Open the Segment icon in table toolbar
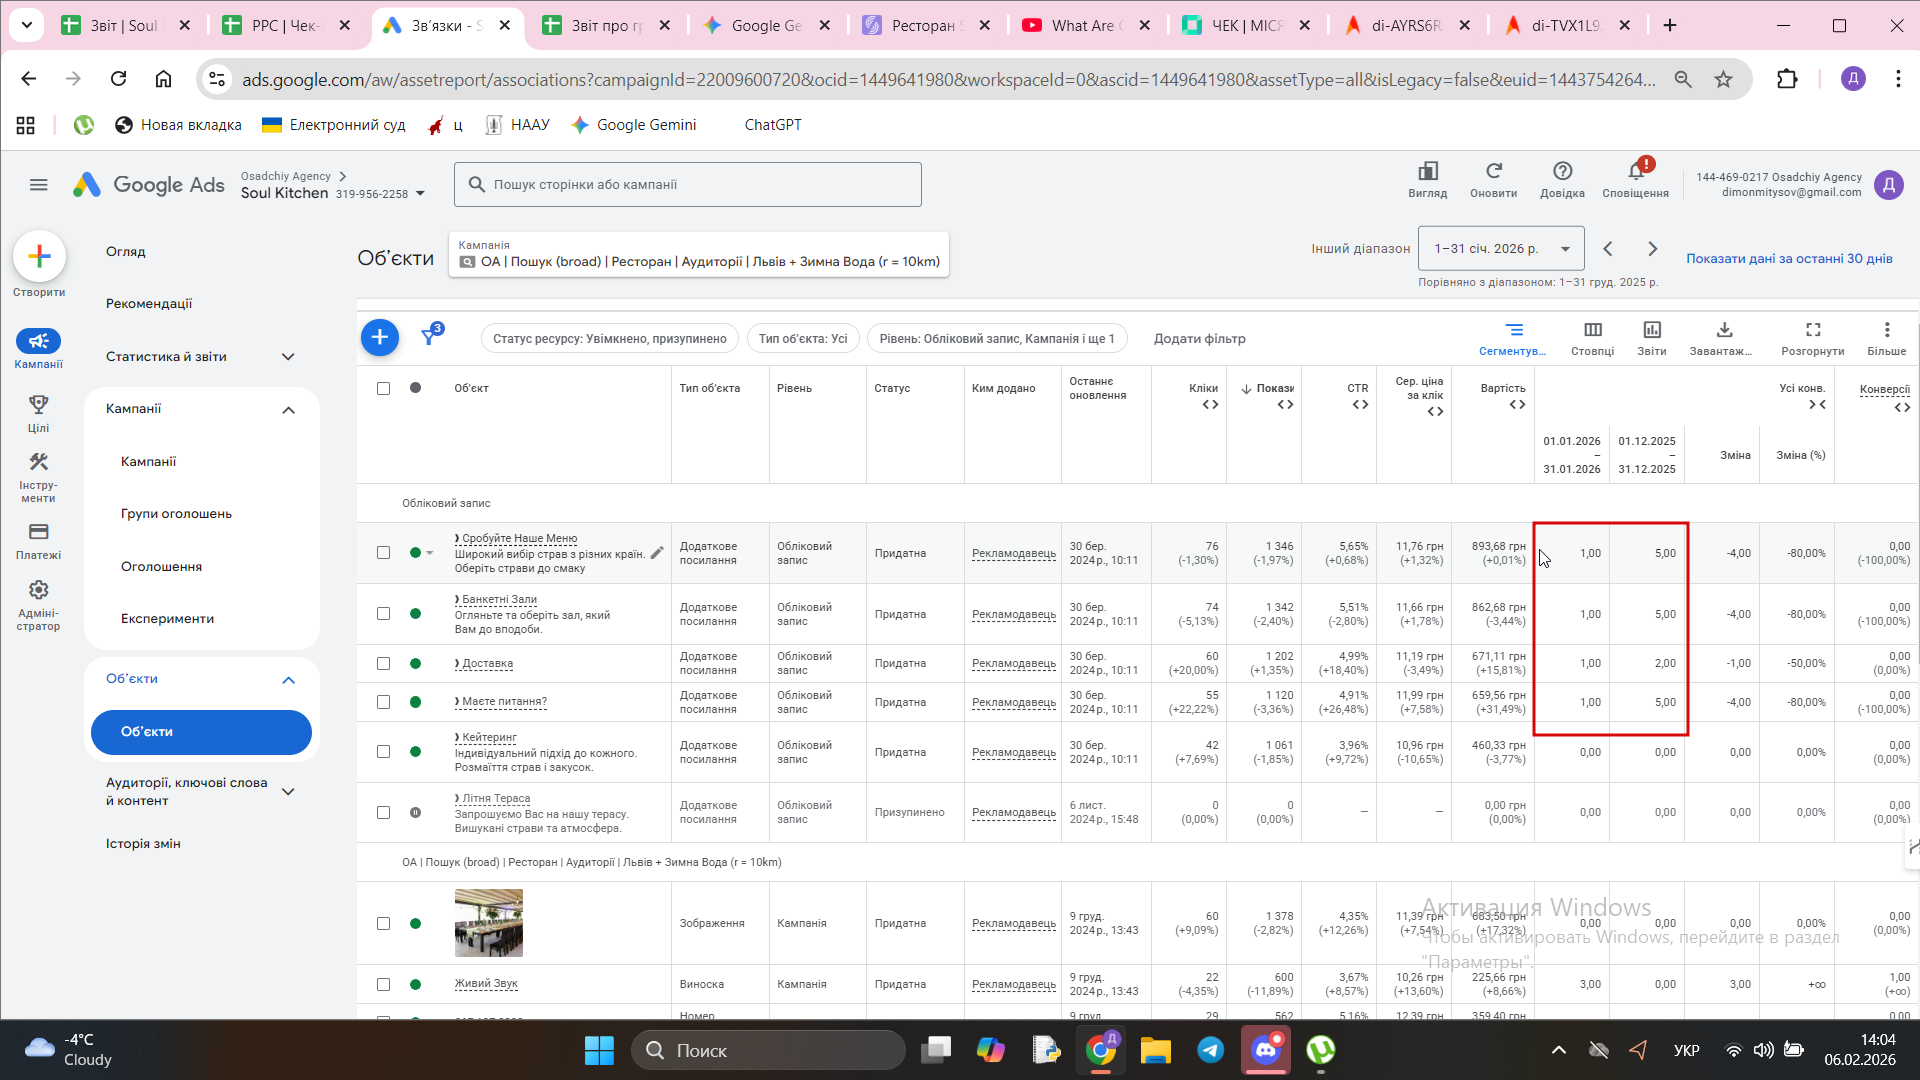Screen dimensions: 1920x1080 [1514, 330]
